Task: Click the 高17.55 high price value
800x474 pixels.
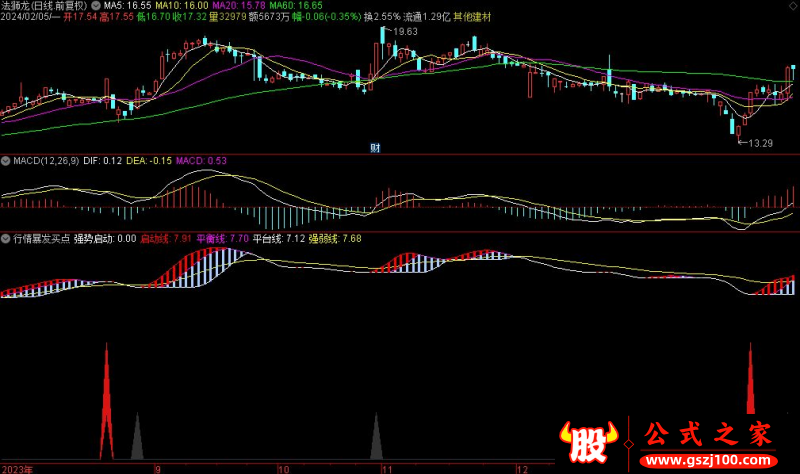Action: (x=116, y=17)
